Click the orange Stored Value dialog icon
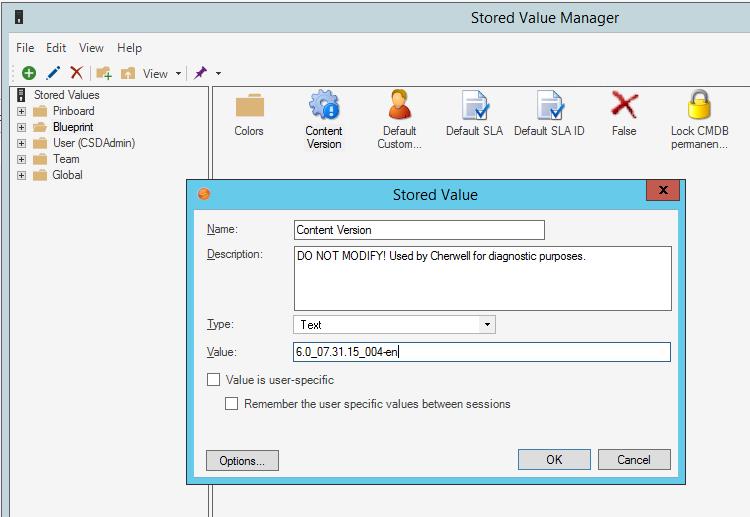 tap(204, 194)
